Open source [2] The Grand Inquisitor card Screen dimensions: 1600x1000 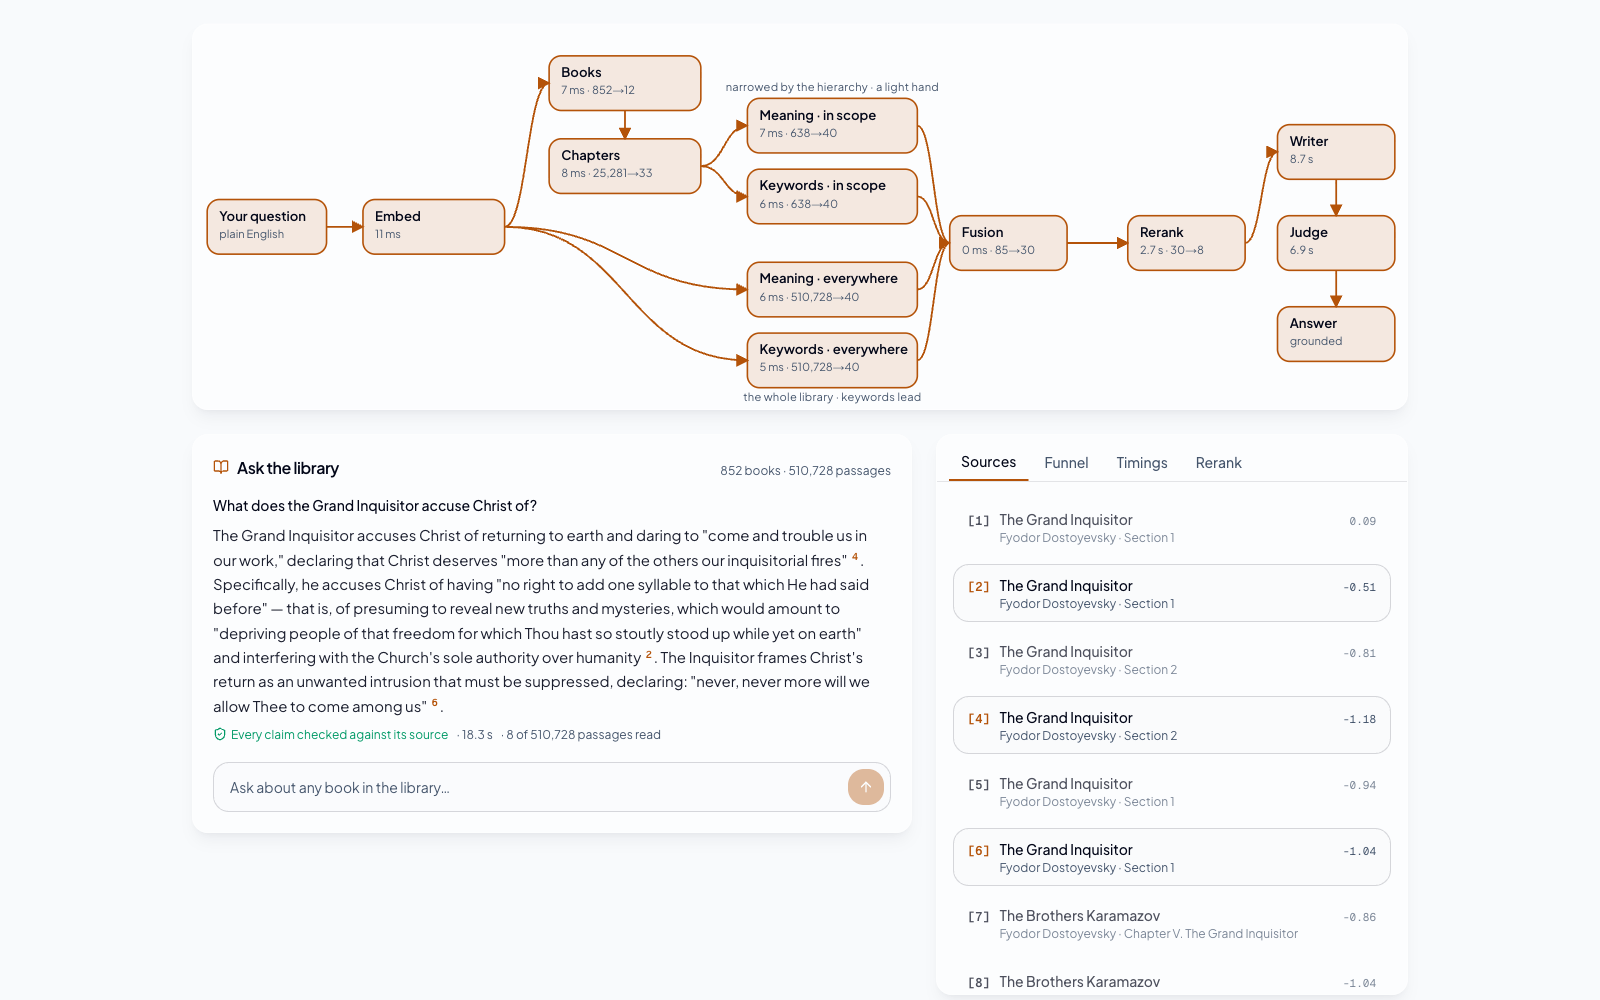click(1172, 593)
